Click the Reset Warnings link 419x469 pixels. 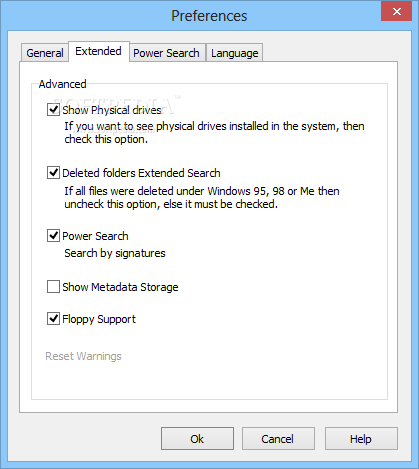click(83, 356)
